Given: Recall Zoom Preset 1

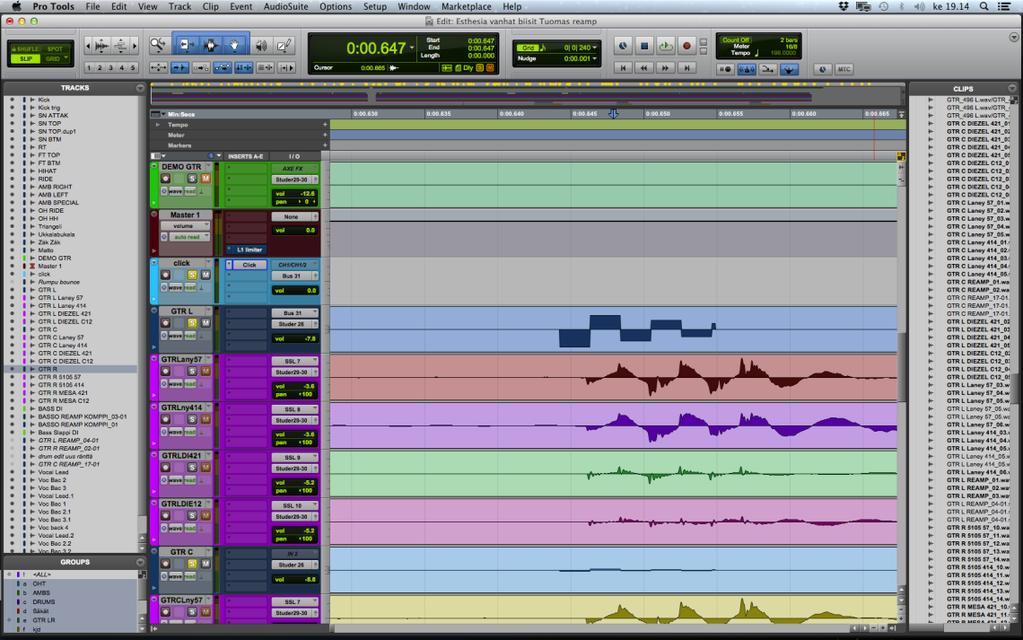Looking at the screenshot, I should coord(89,67).
